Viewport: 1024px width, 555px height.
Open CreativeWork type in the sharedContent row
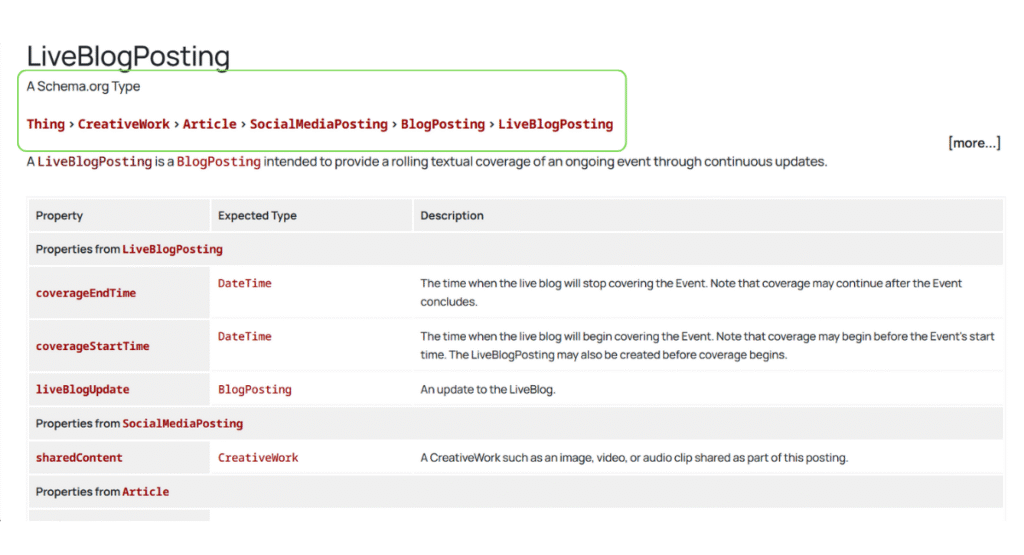click(x=258, y=458)
